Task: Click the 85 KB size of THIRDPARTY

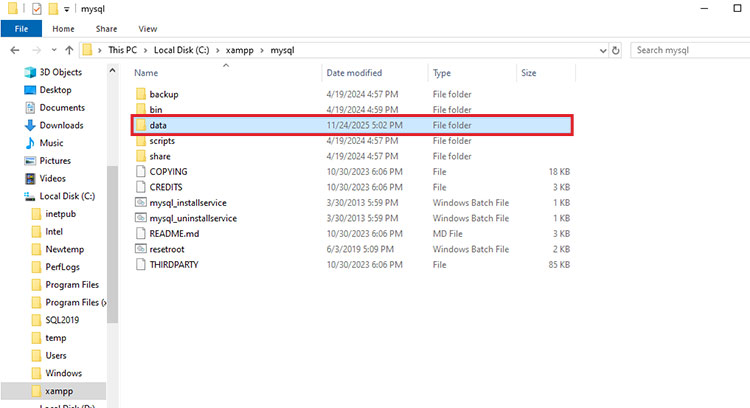Action: coord(559,265)
